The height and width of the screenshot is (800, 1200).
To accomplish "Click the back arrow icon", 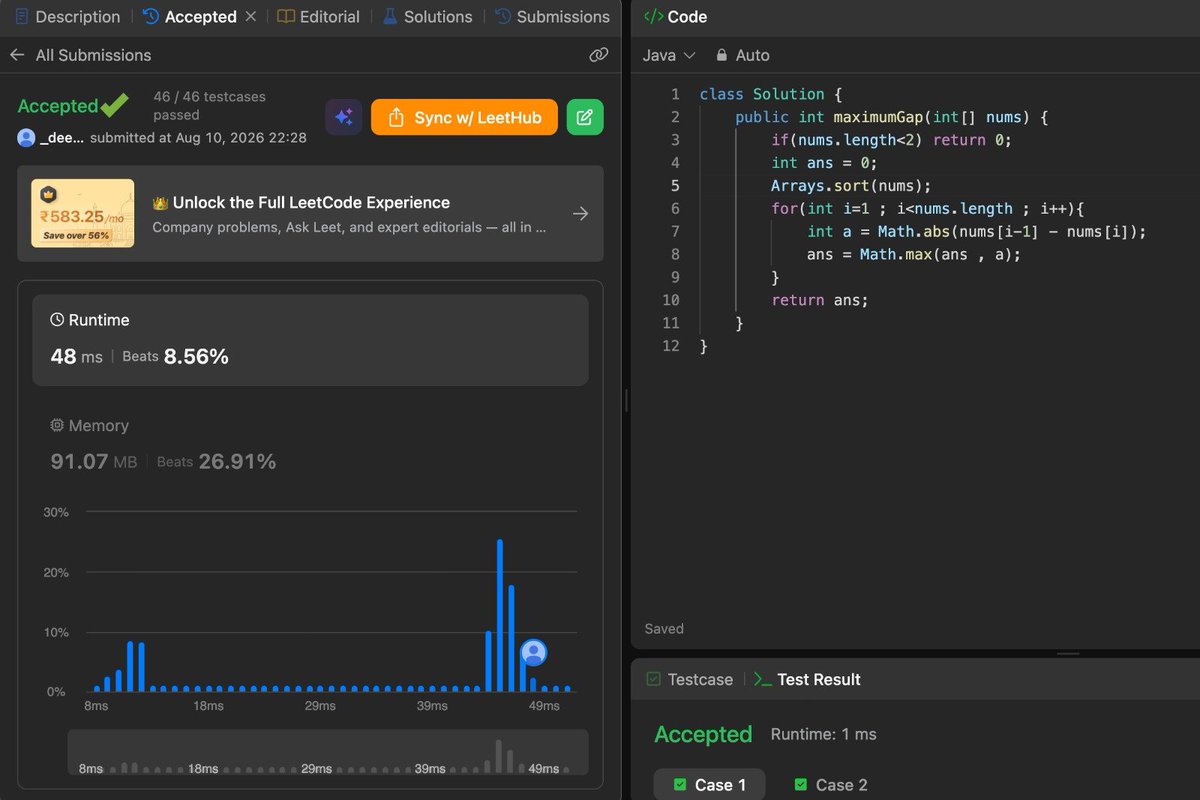I will [17, 55].
